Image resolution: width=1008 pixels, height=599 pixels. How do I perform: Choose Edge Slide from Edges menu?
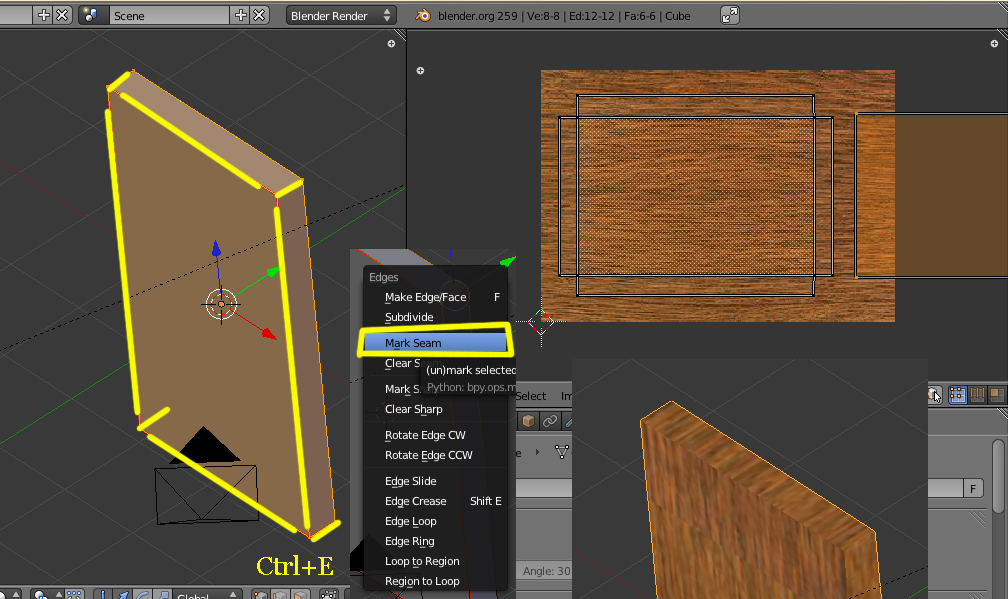pyautogui.click(x=435, y=481)
